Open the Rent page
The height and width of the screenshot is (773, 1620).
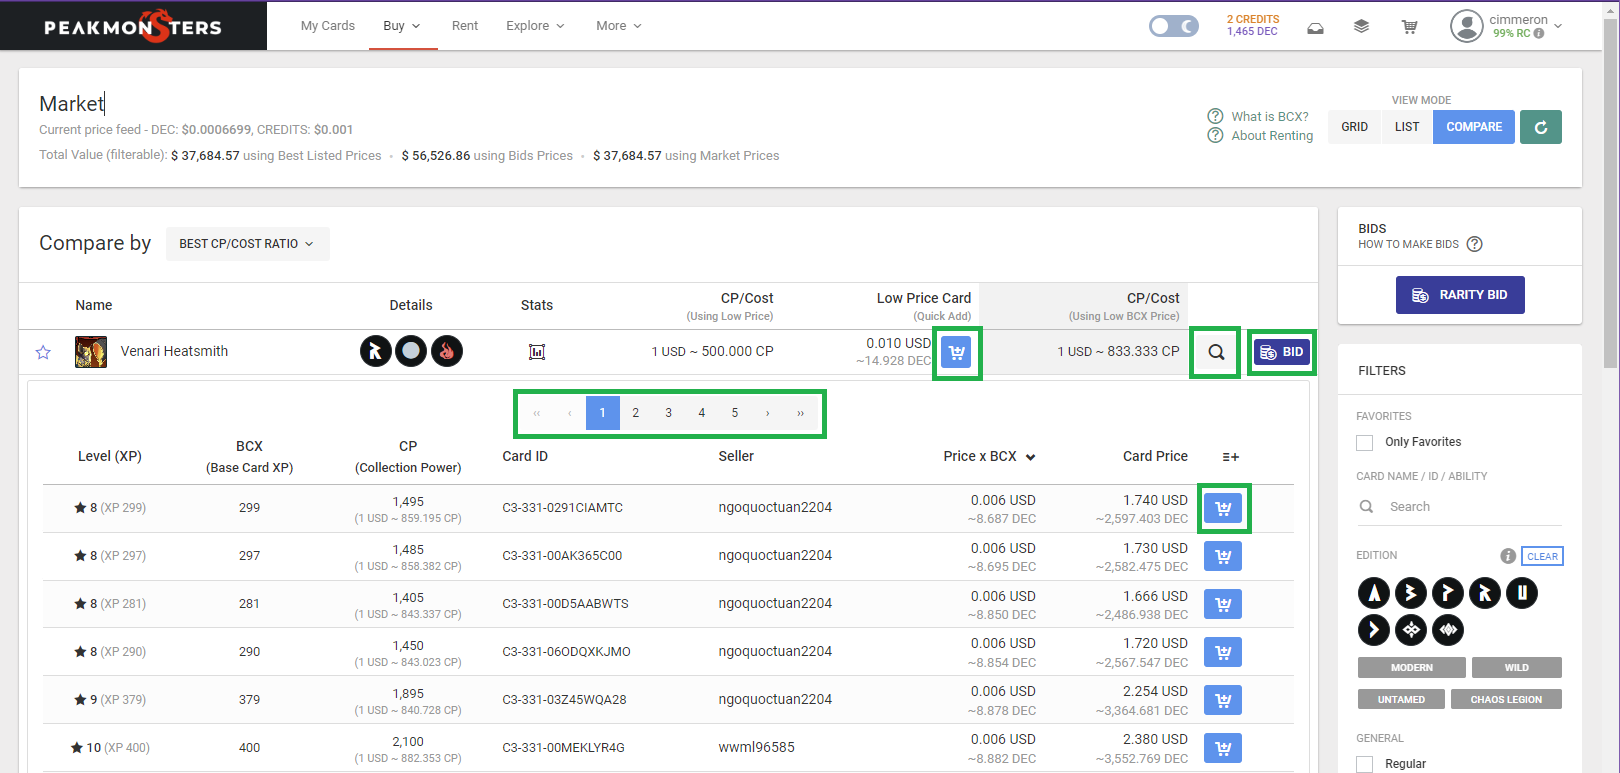pyautogui.click(x=465, y=26)
